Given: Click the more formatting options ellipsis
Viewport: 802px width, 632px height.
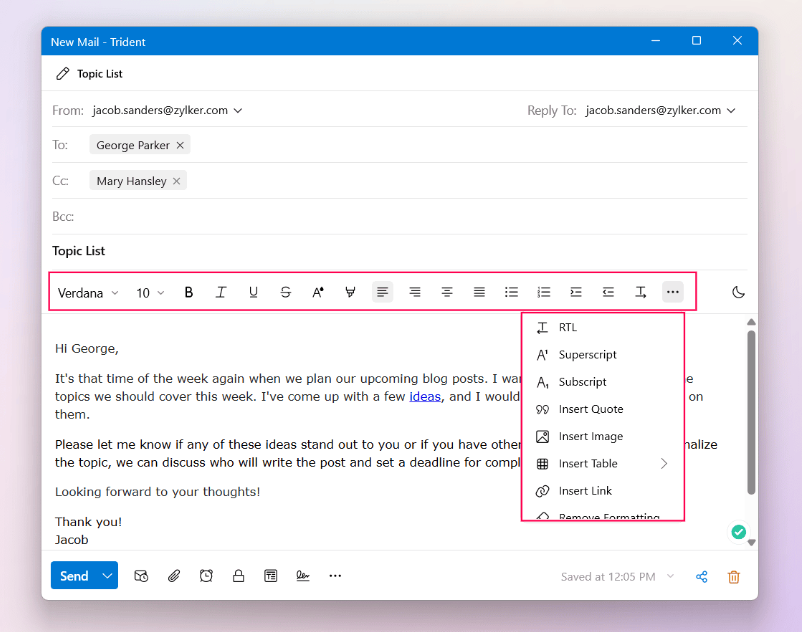Looking at the screenshot, I should tap(673, 292).
